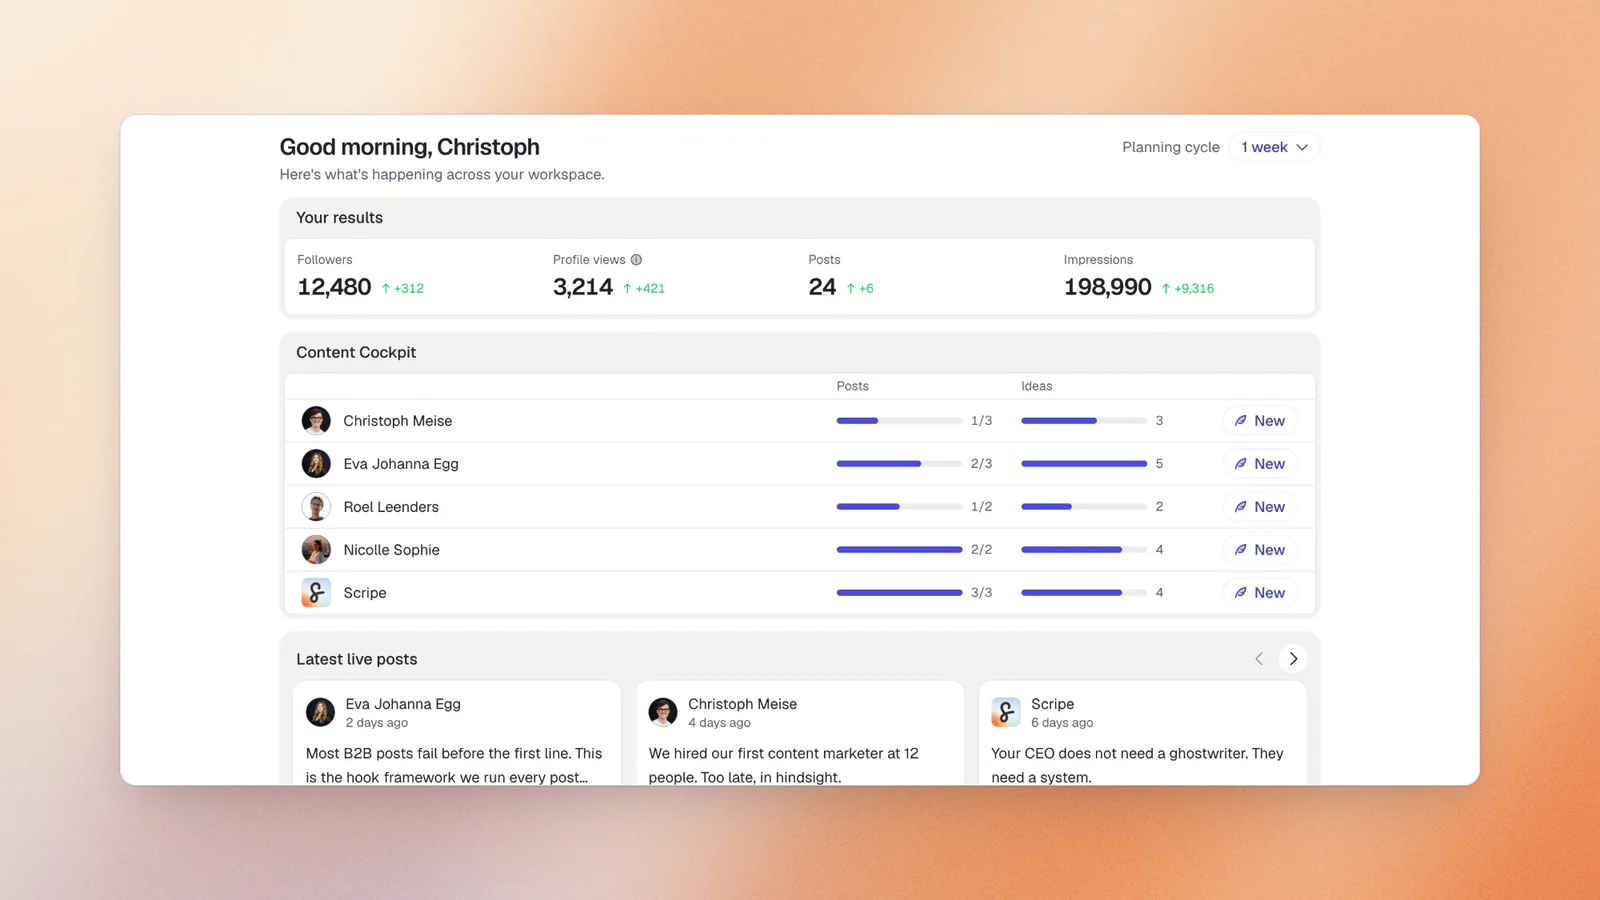Create new post for Scripe
Viewport: 1600px width, 900px height.
pos(1260,593)
